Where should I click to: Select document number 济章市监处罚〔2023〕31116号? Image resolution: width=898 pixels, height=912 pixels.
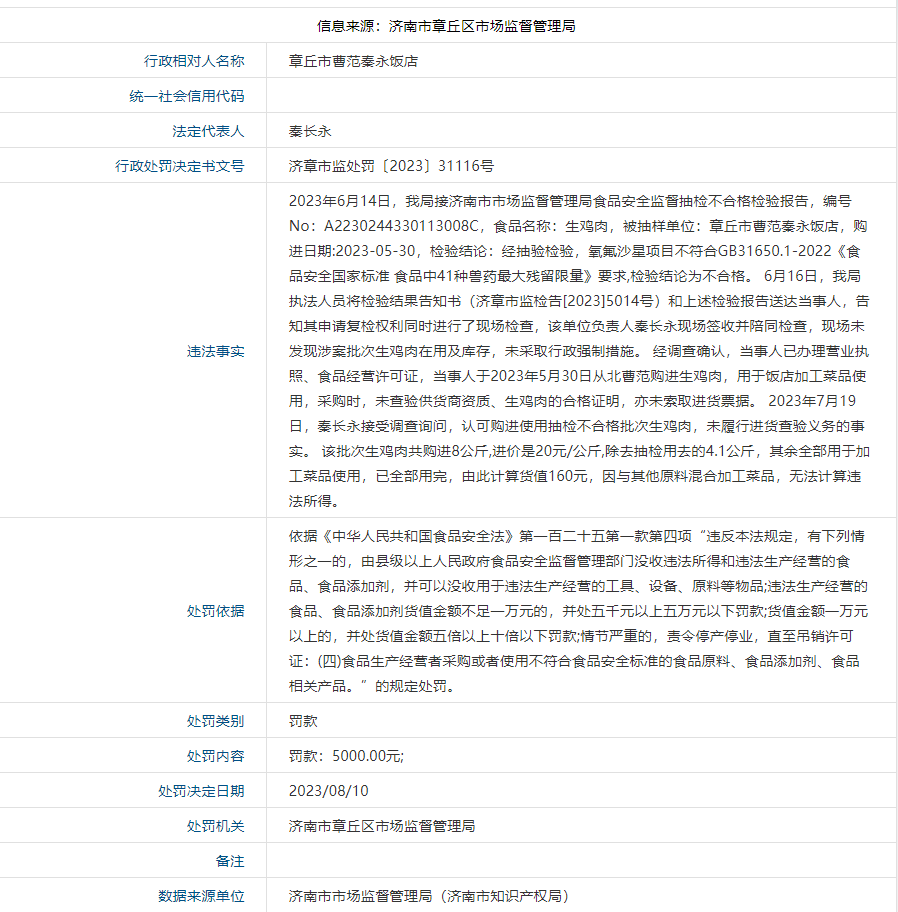point(391,166)
